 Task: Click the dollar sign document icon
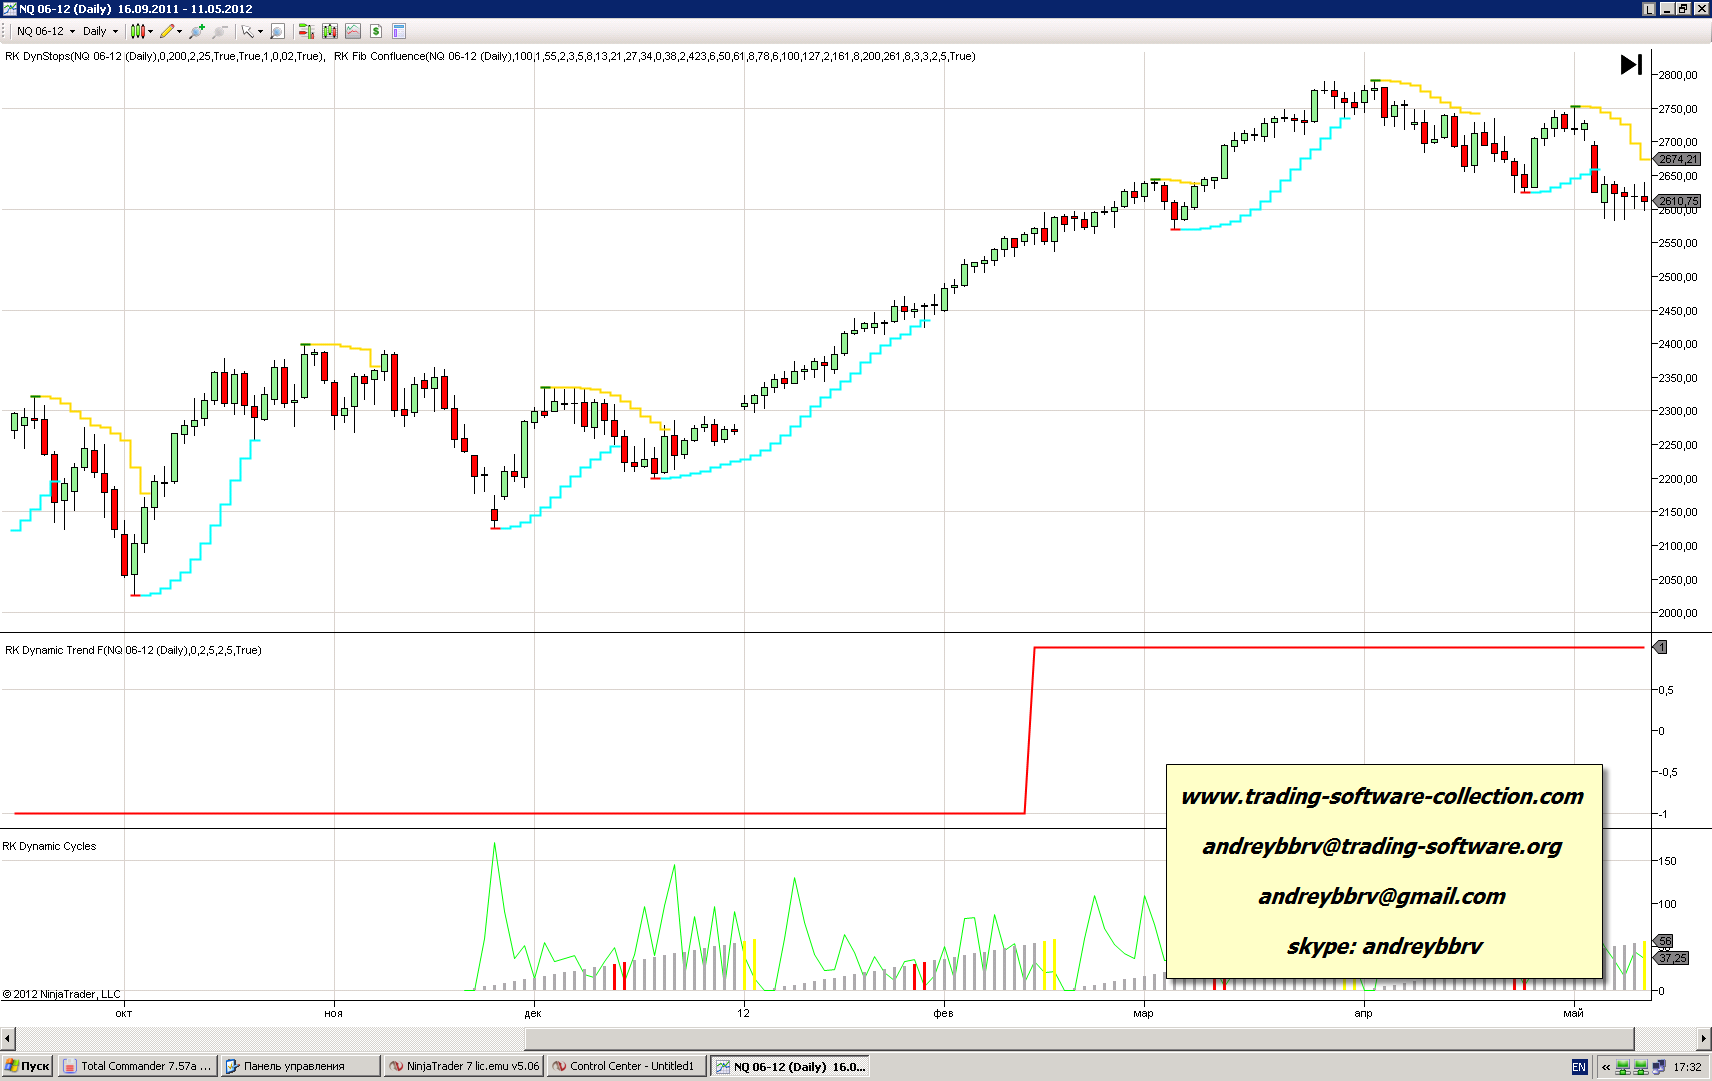pyautogui.click(x=376, y=31)
